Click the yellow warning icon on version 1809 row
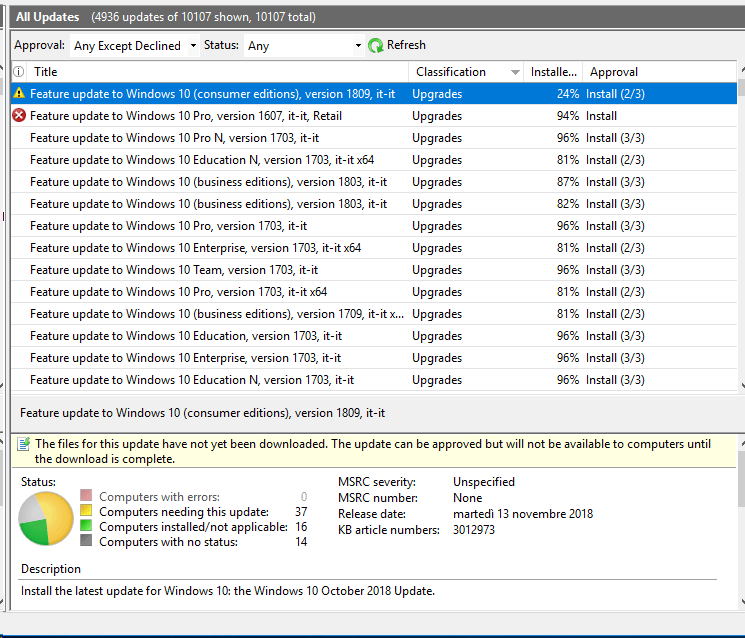Image resolution: width=745 pixels, height=638 pixels. [19, 93]
